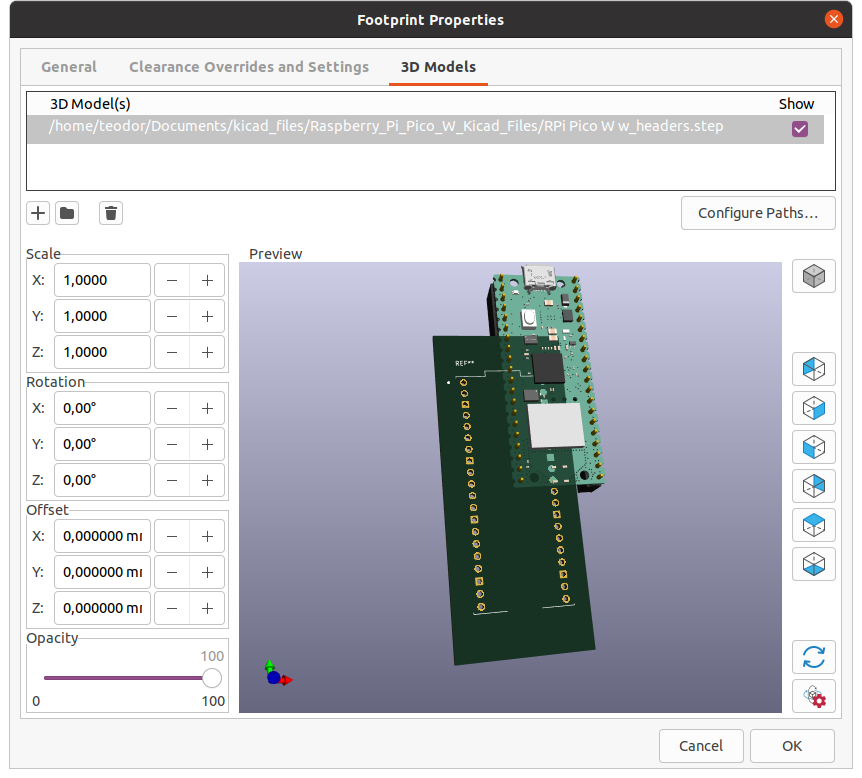Increase Offset Y with plus button

click(x=207, y=572)
